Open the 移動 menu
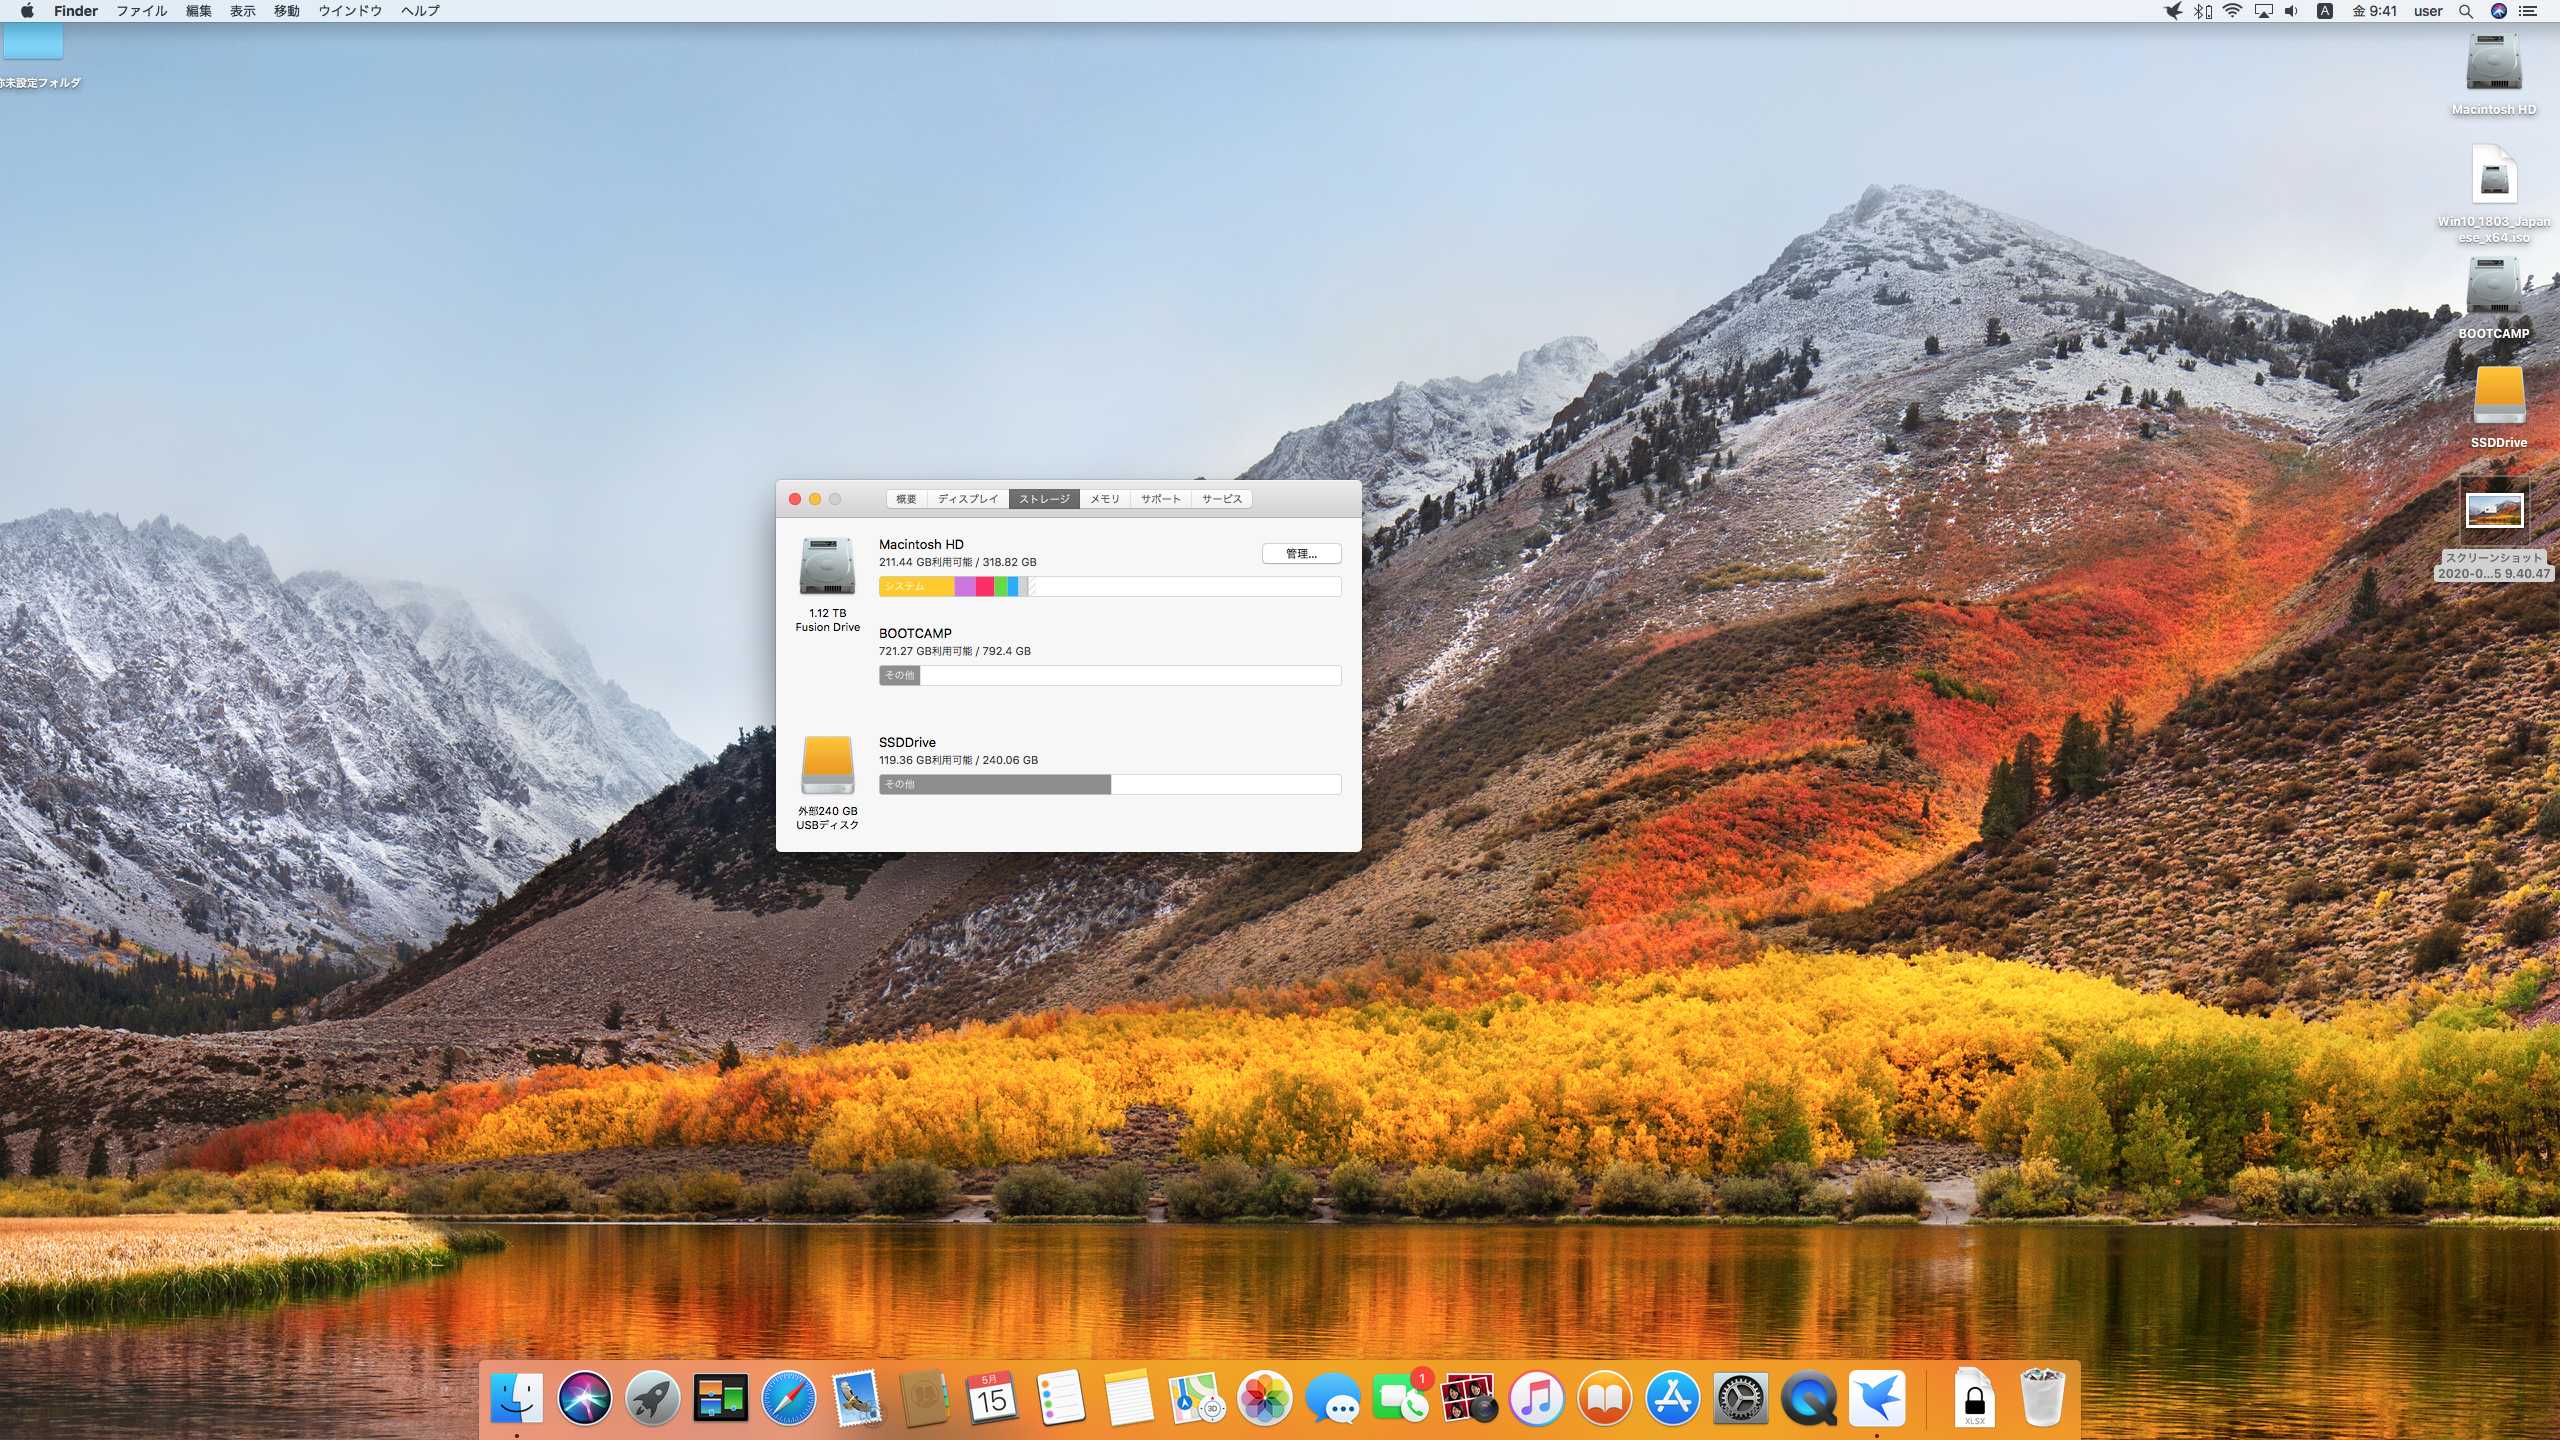The image size is (2560, 1440). click(287, 11)
